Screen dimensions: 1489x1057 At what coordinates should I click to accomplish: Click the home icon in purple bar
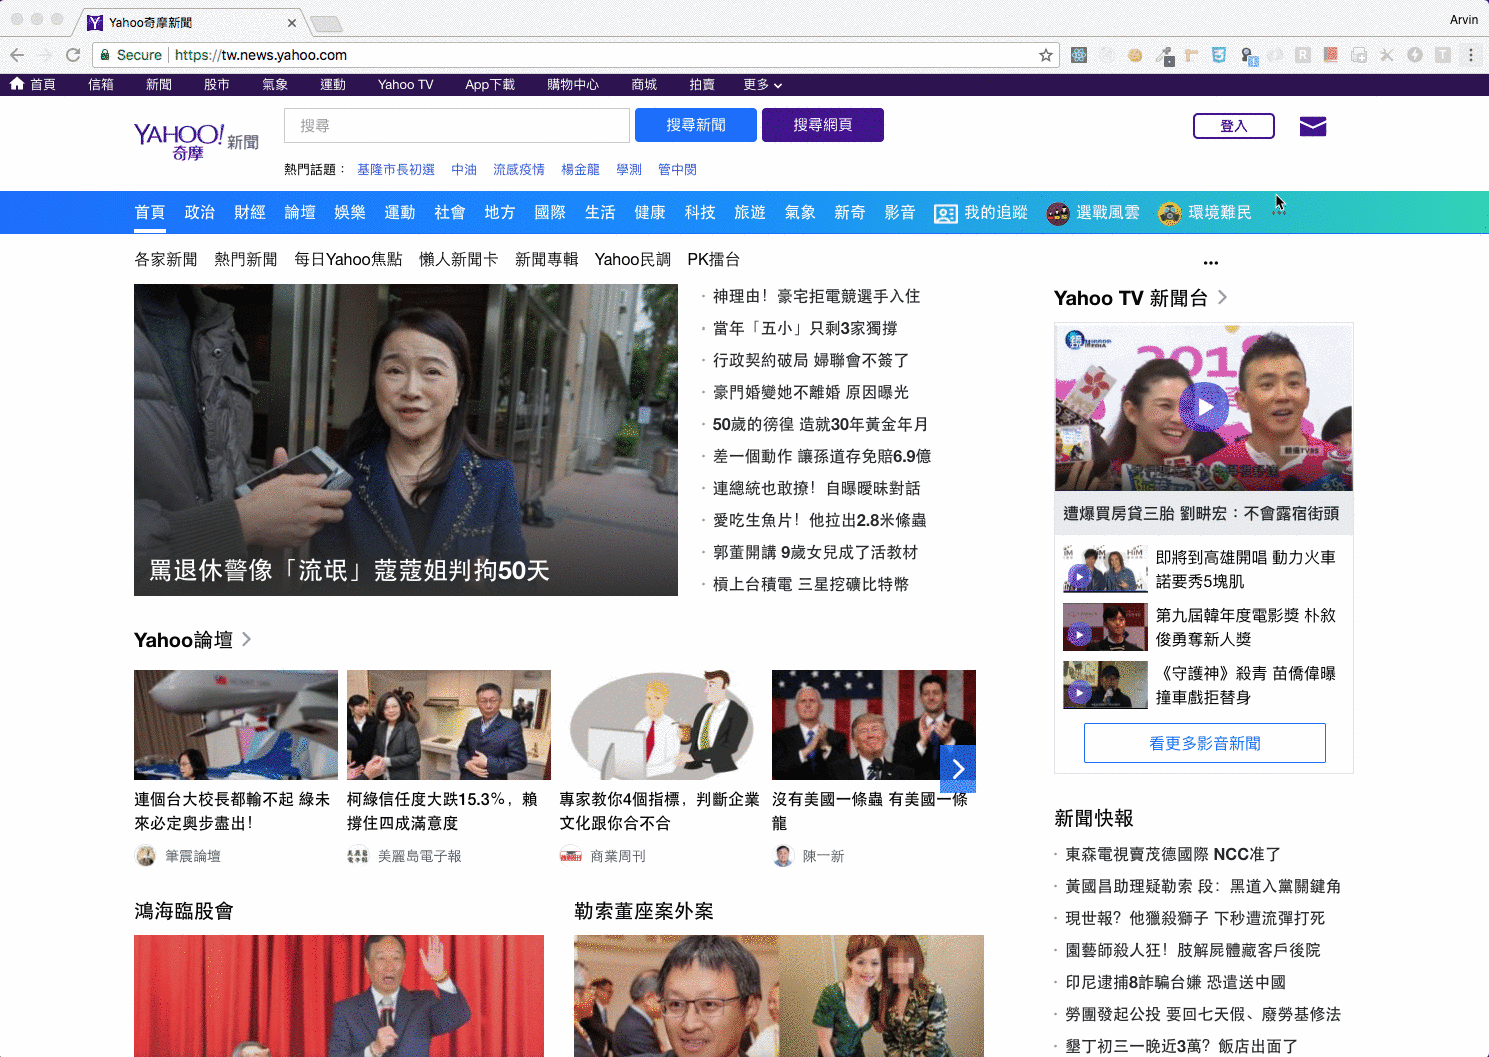tap(17, 84)
